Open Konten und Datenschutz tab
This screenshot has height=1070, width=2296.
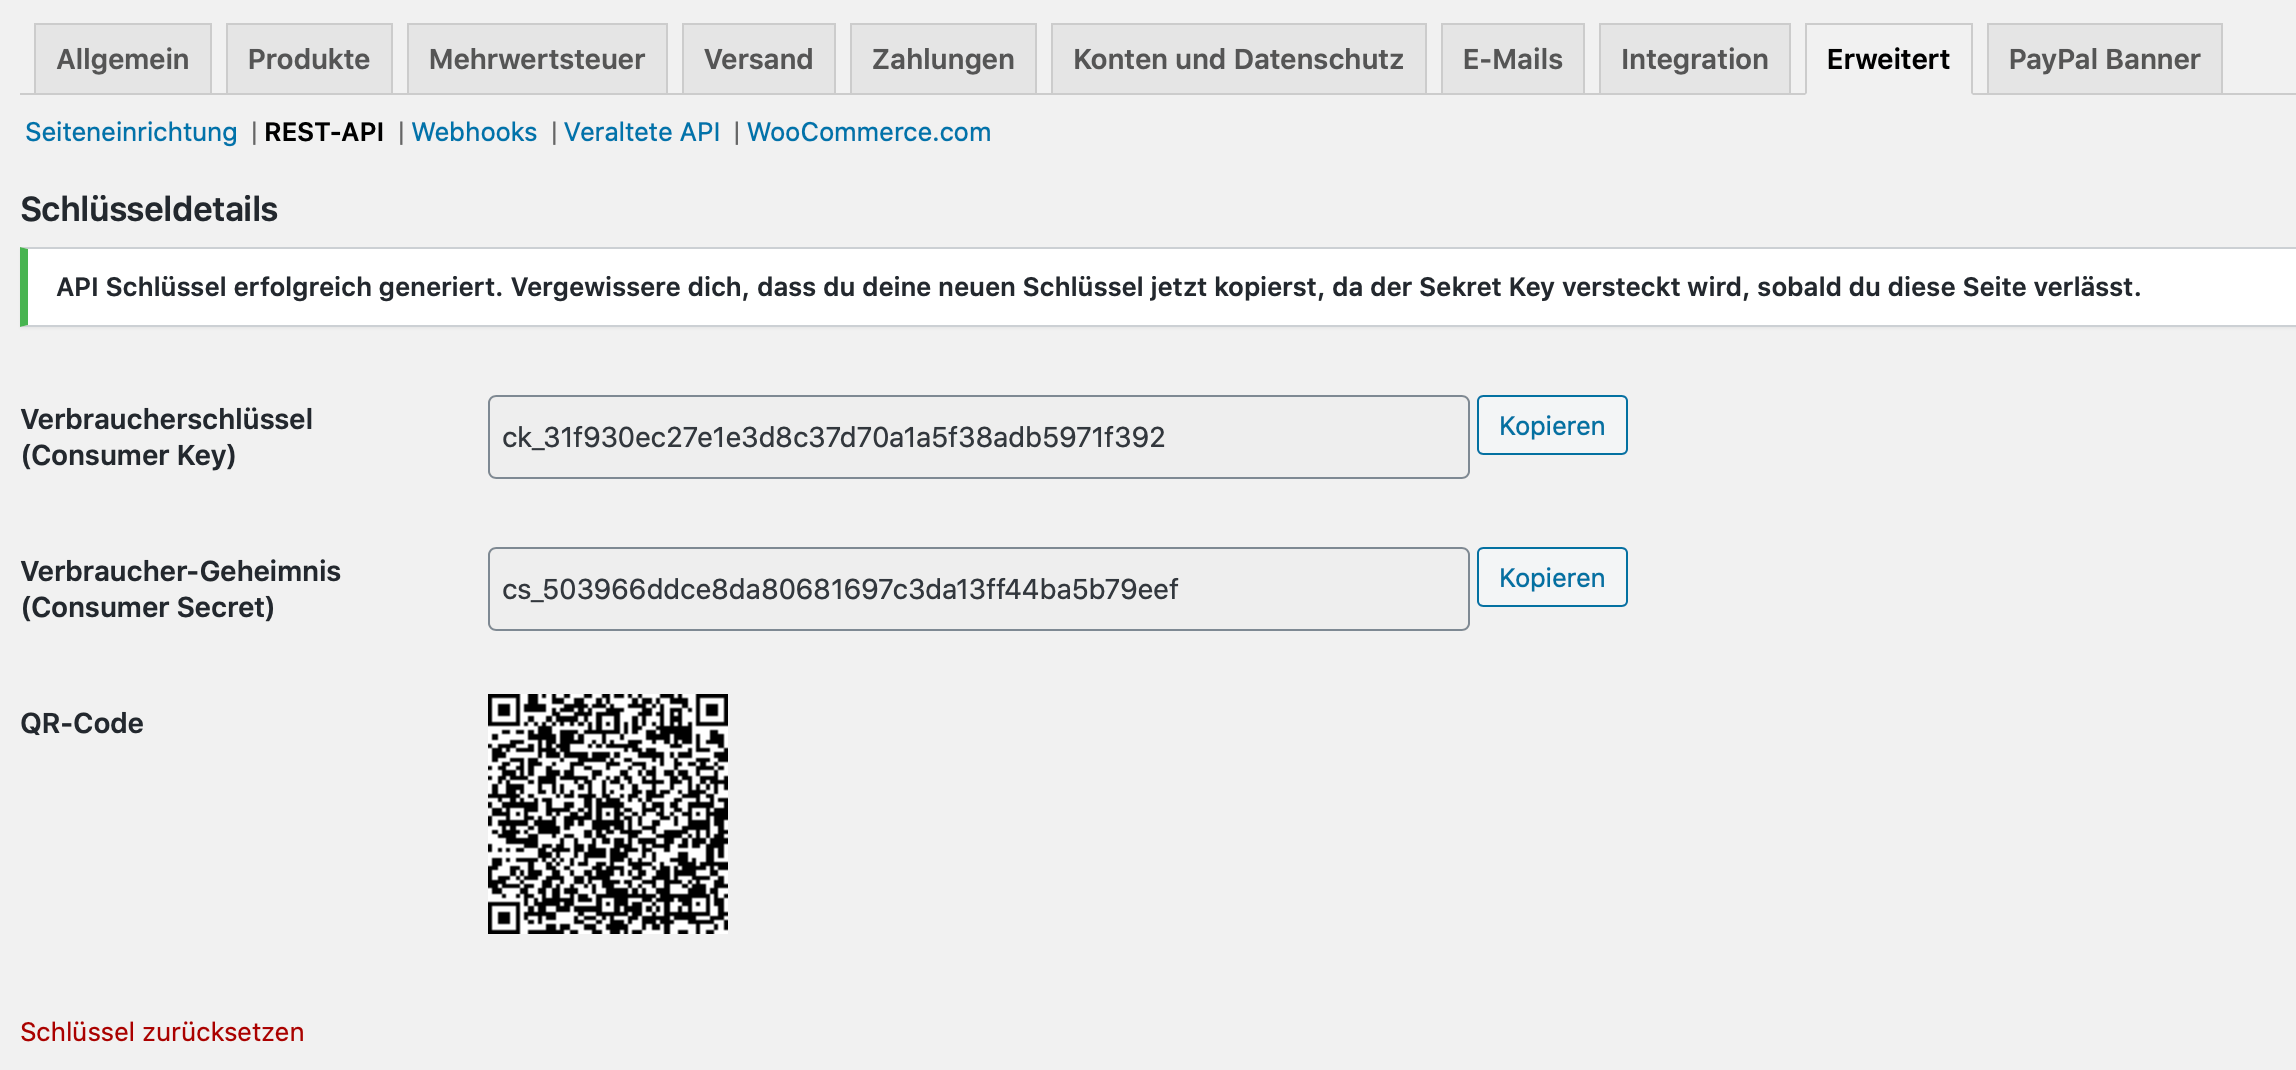pos(1238,59)
